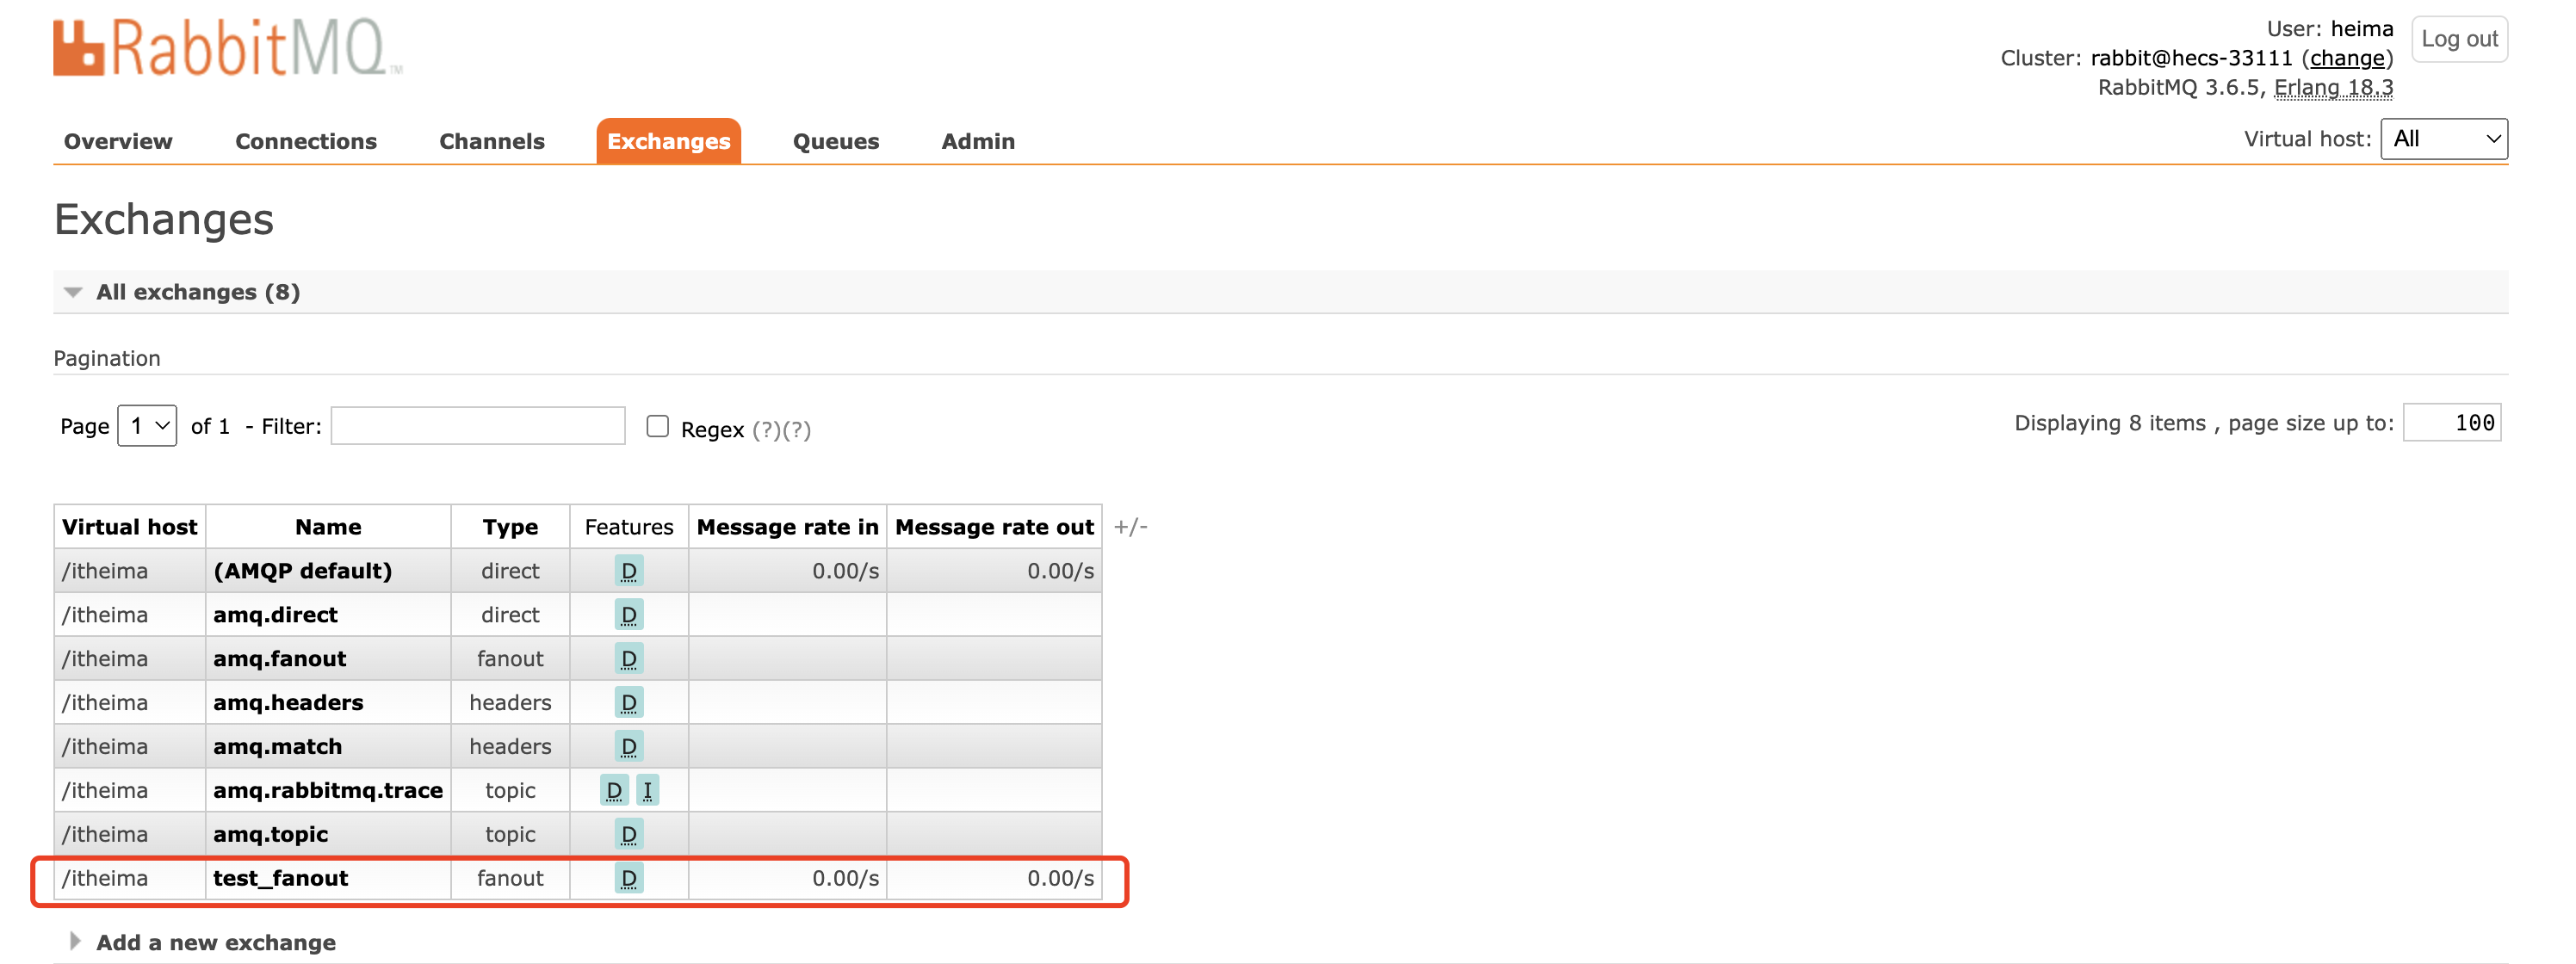Click the D badge on amq.fanout row
The image size is (2576, 964).
click(x=628, y=659)
